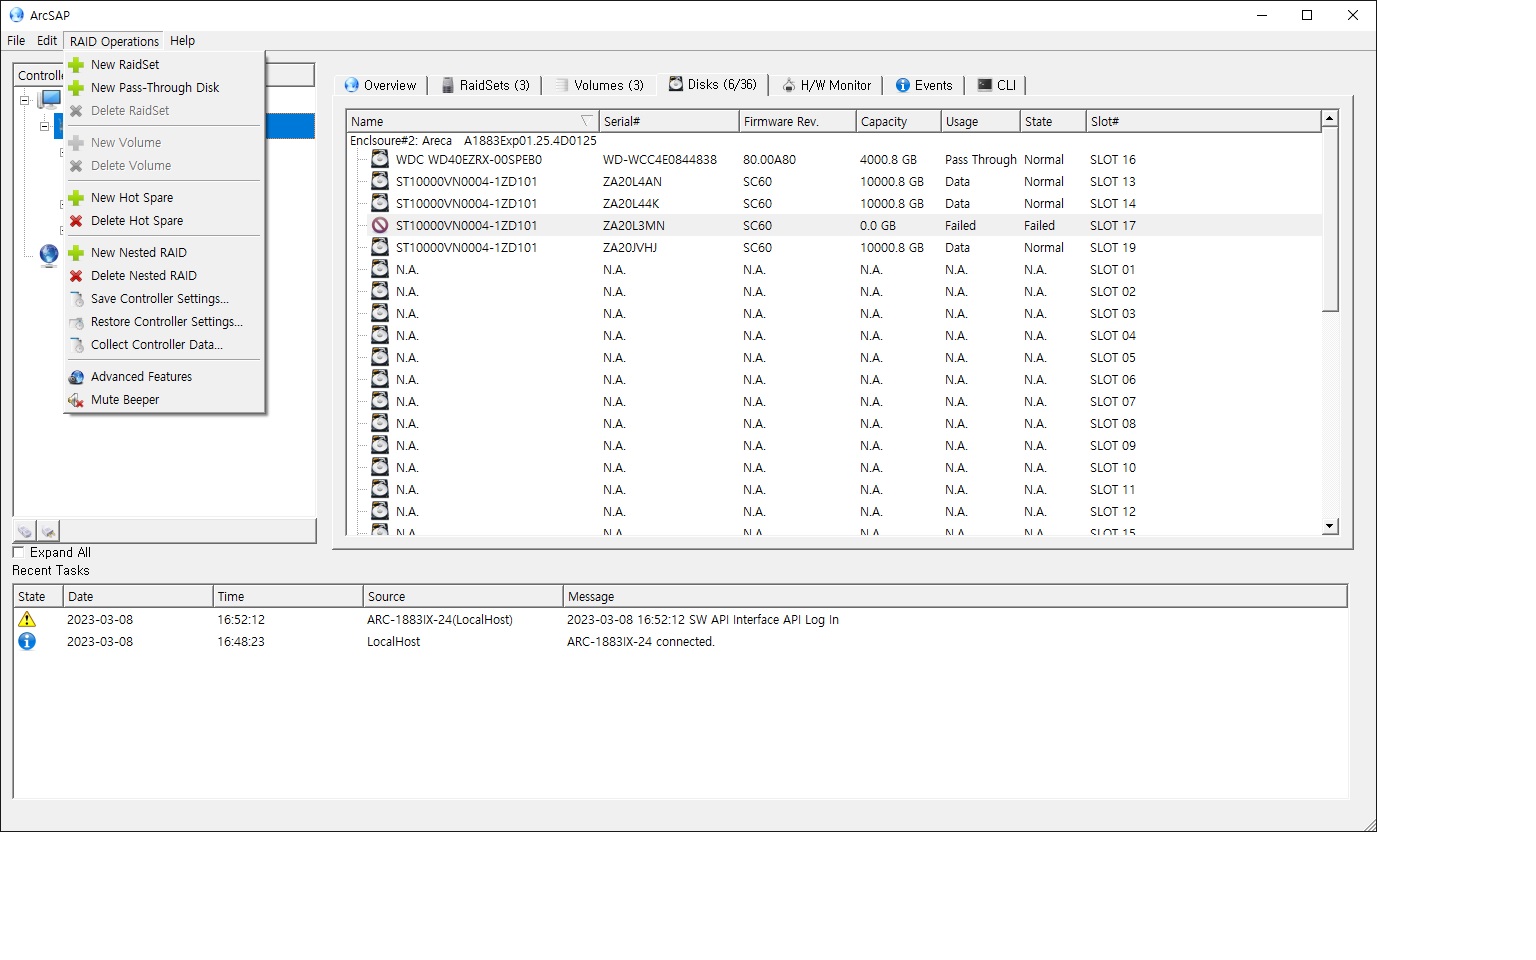Open the Edit menu
Image resolution: width=1536 pixels, height=960 pixels.
tap(47, 41)
